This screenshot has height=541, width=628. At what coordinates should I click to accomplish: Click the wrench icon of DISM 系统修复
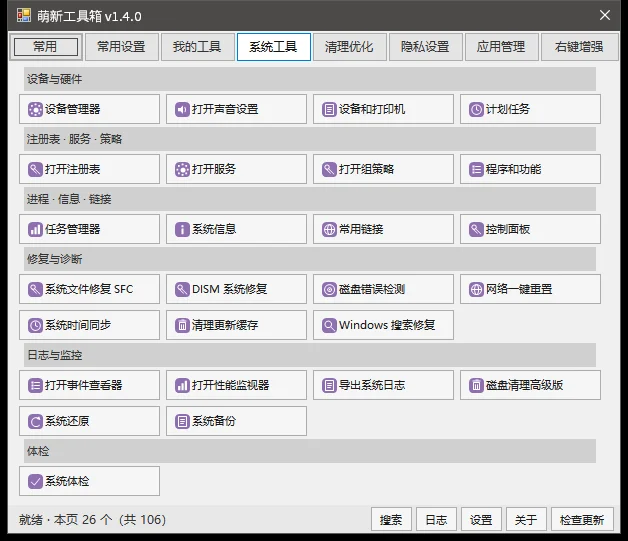pyautogui.click(x=182, y=289)
